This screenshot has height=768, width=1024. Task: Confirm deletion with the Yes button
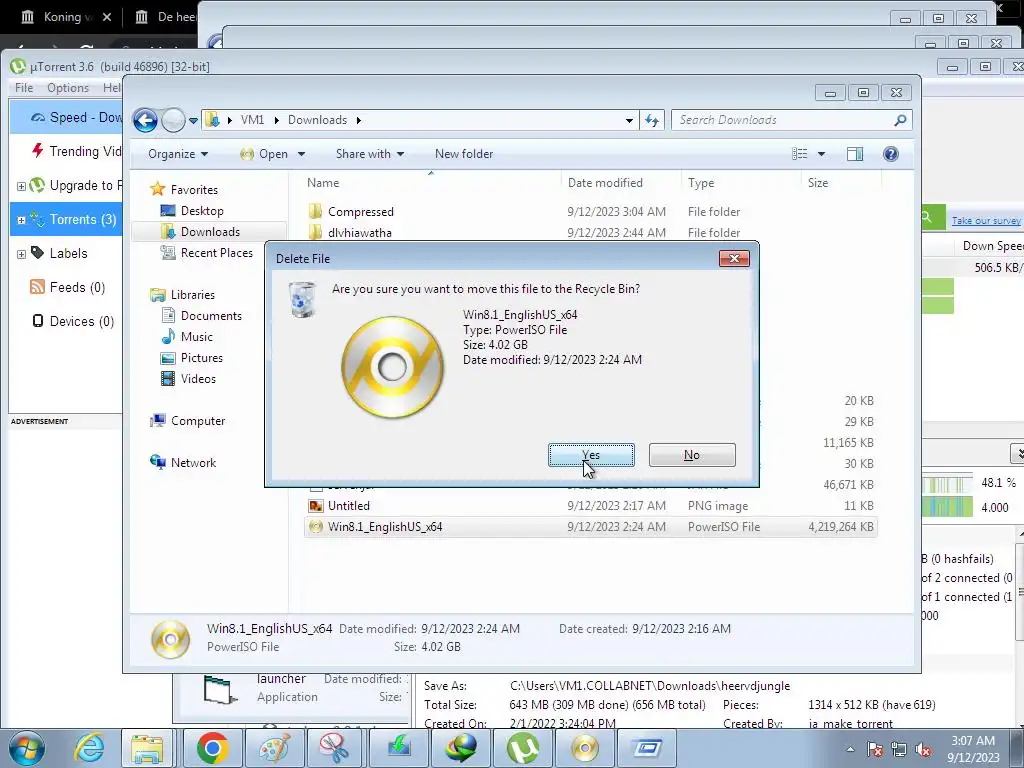(591, 455)
